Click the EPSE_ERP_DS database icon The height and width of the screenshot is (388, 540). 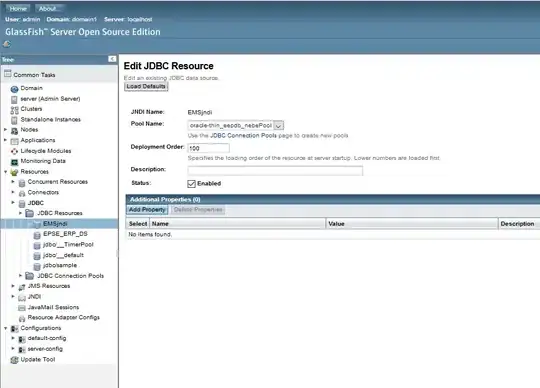point(37,235)
